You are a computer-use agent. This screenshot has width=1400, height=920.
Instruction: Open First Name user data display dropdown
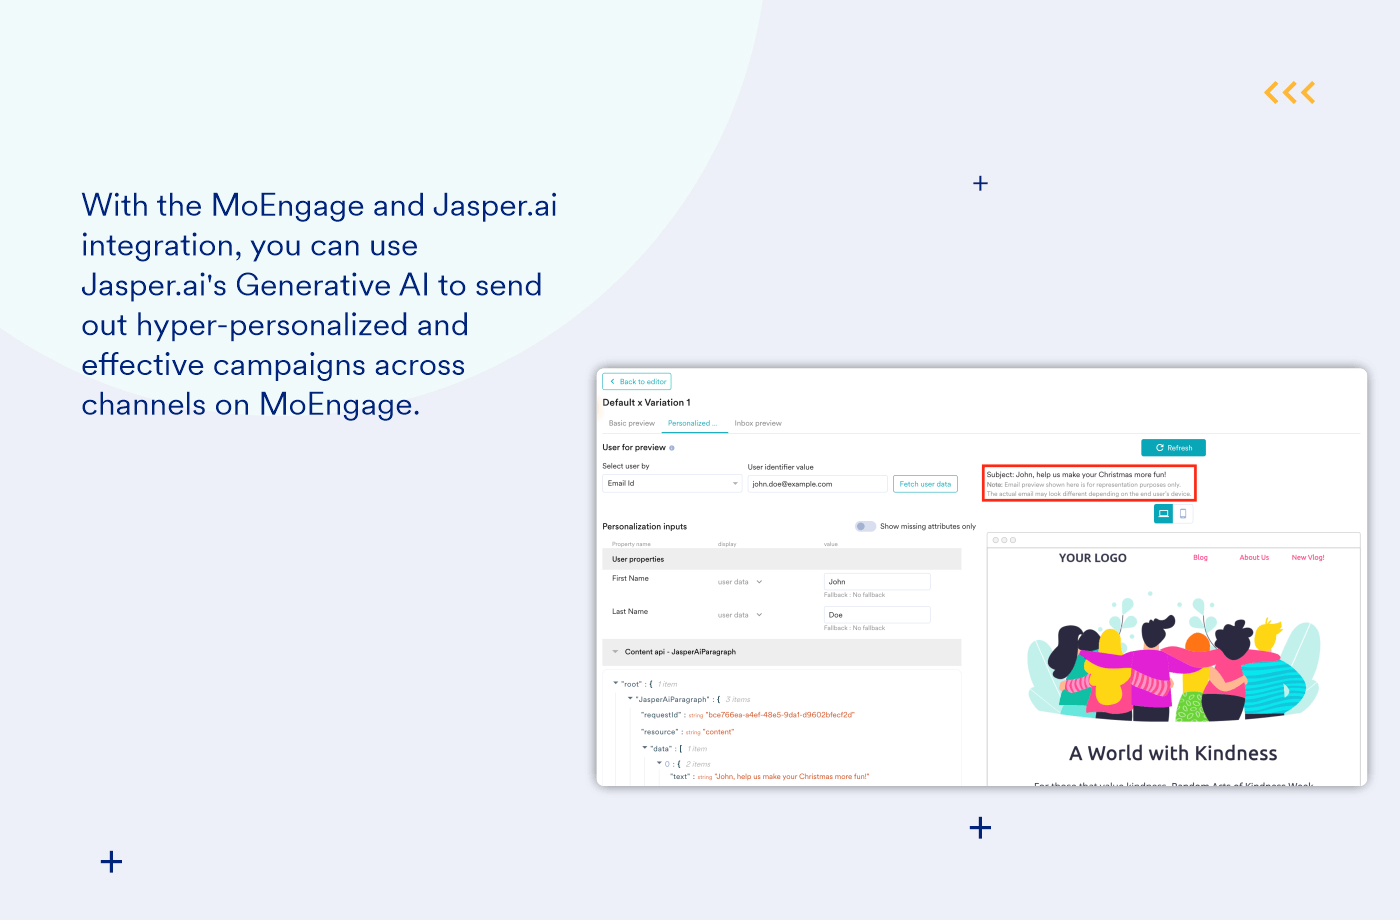click(x=740, y=582)
